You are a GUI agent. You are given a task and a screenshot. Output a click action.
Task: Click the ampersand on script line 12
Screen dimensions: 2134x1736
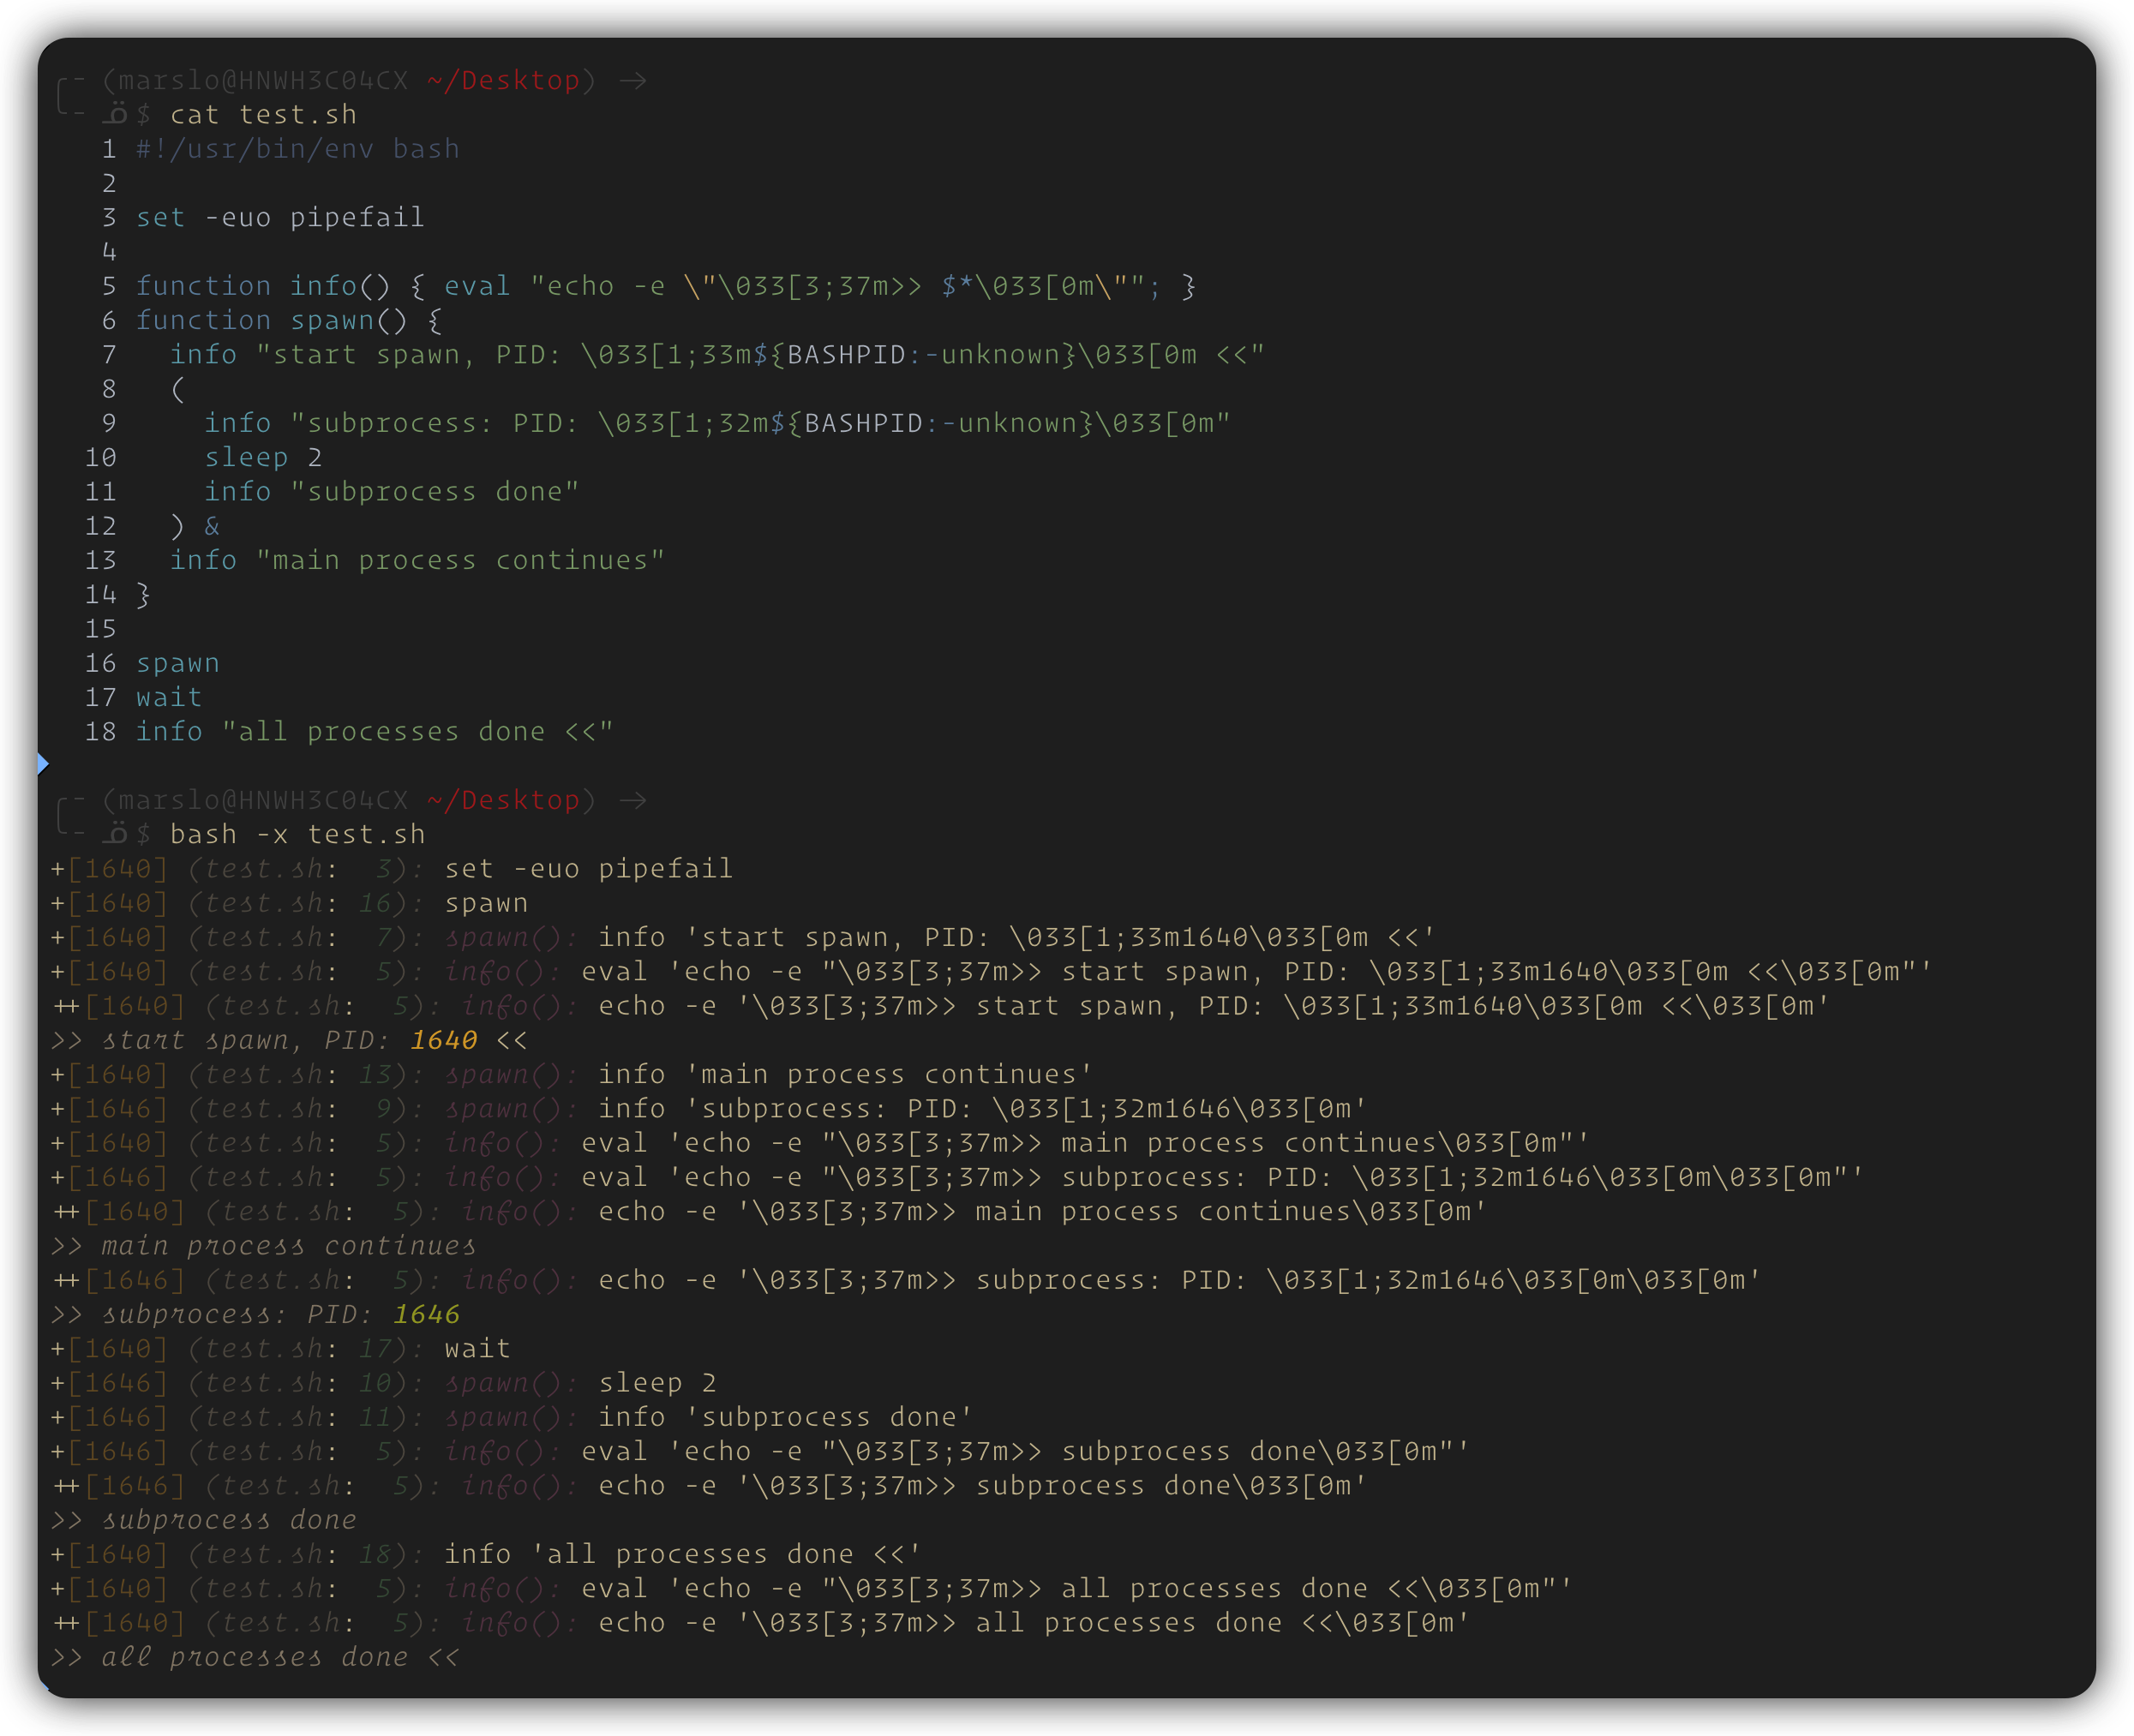tap(212, 526)
